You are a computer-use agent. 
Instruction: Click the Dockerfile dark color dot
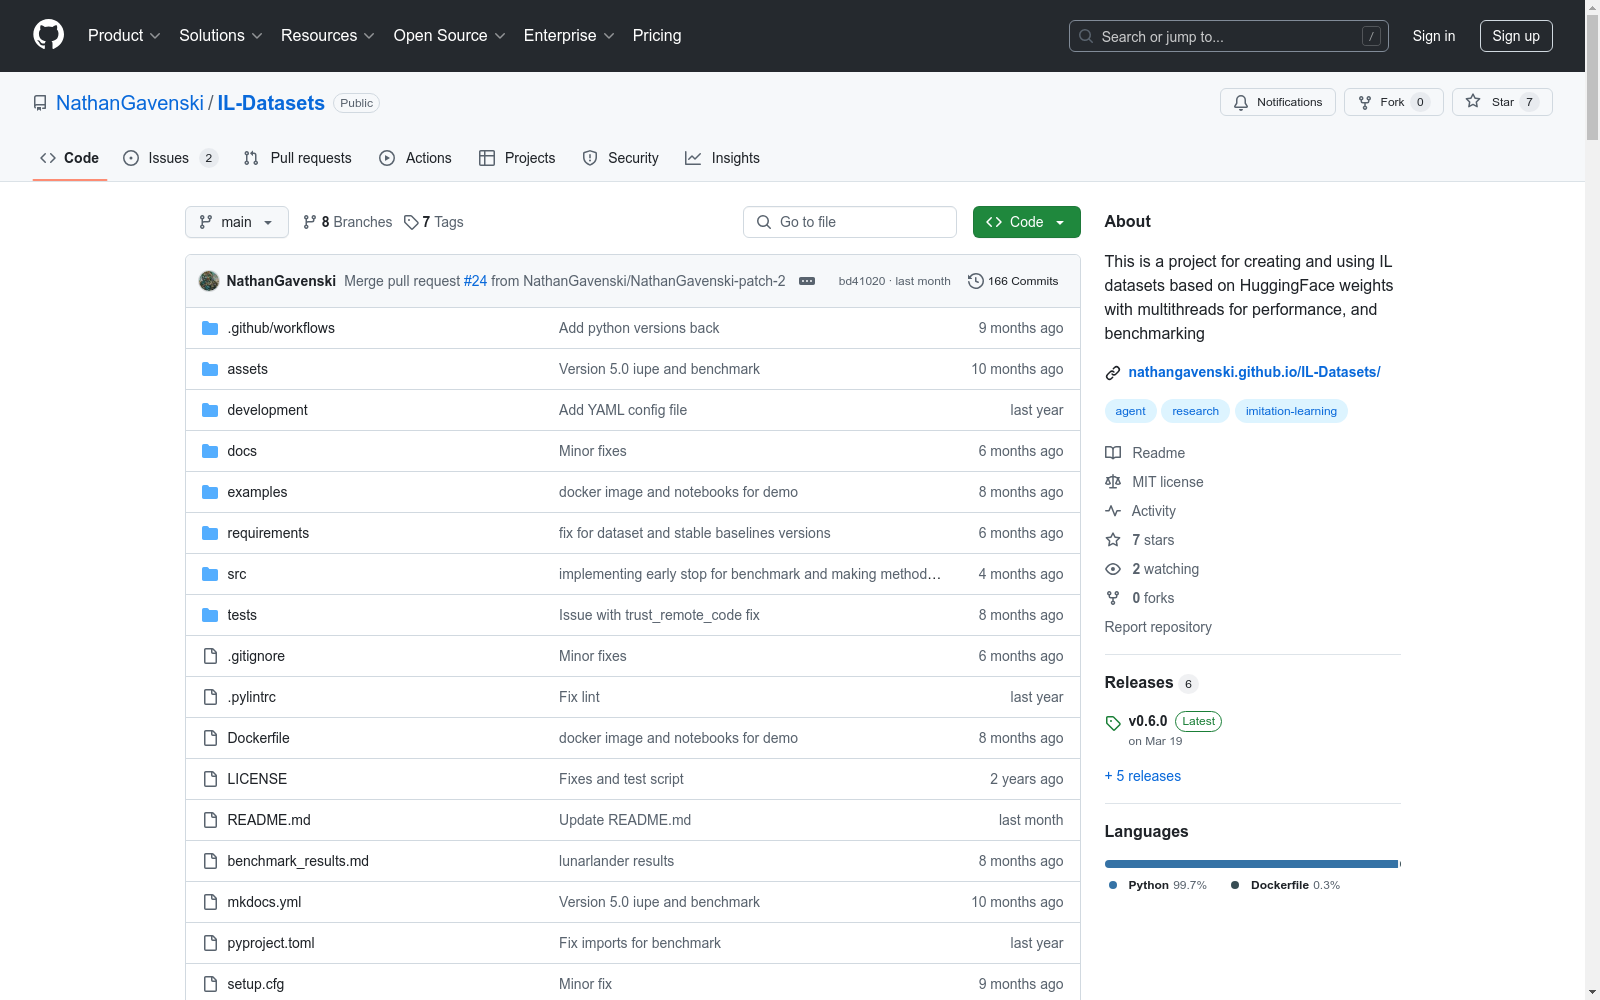1235,885
